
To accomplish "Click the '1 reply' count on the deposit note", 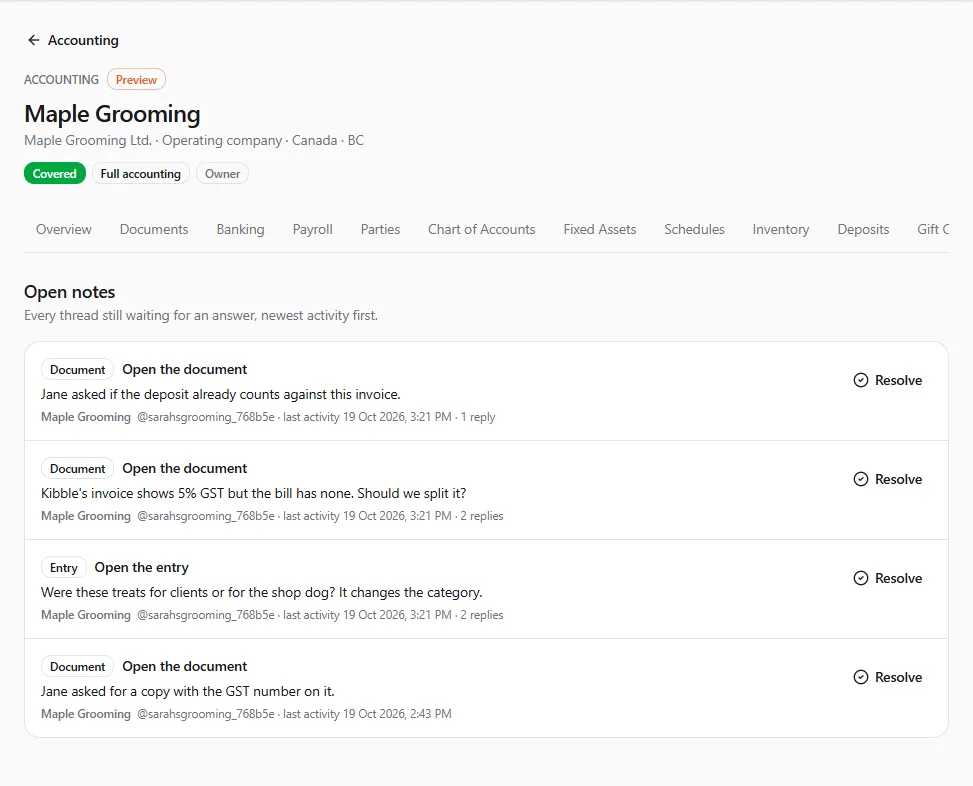I will point(478,417).
